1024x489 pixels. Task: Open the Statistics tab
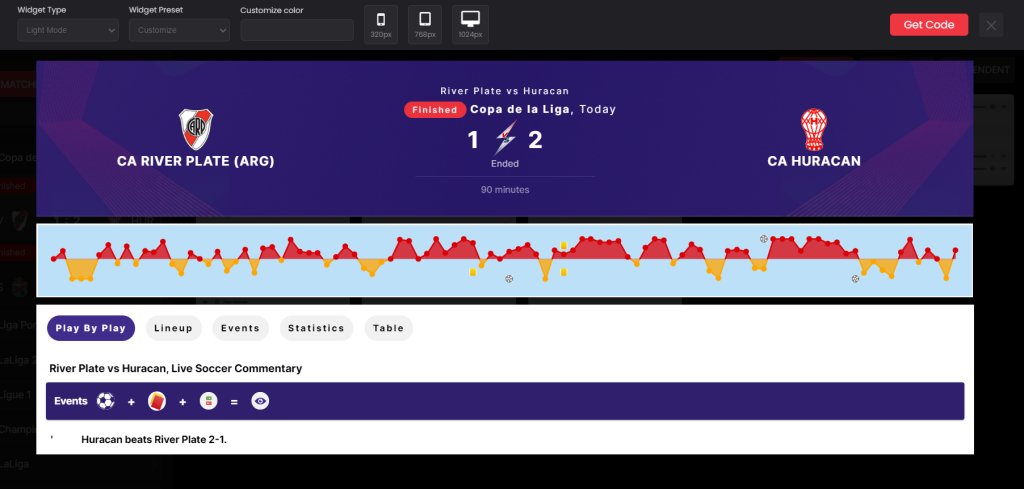(x=316, y=328)
